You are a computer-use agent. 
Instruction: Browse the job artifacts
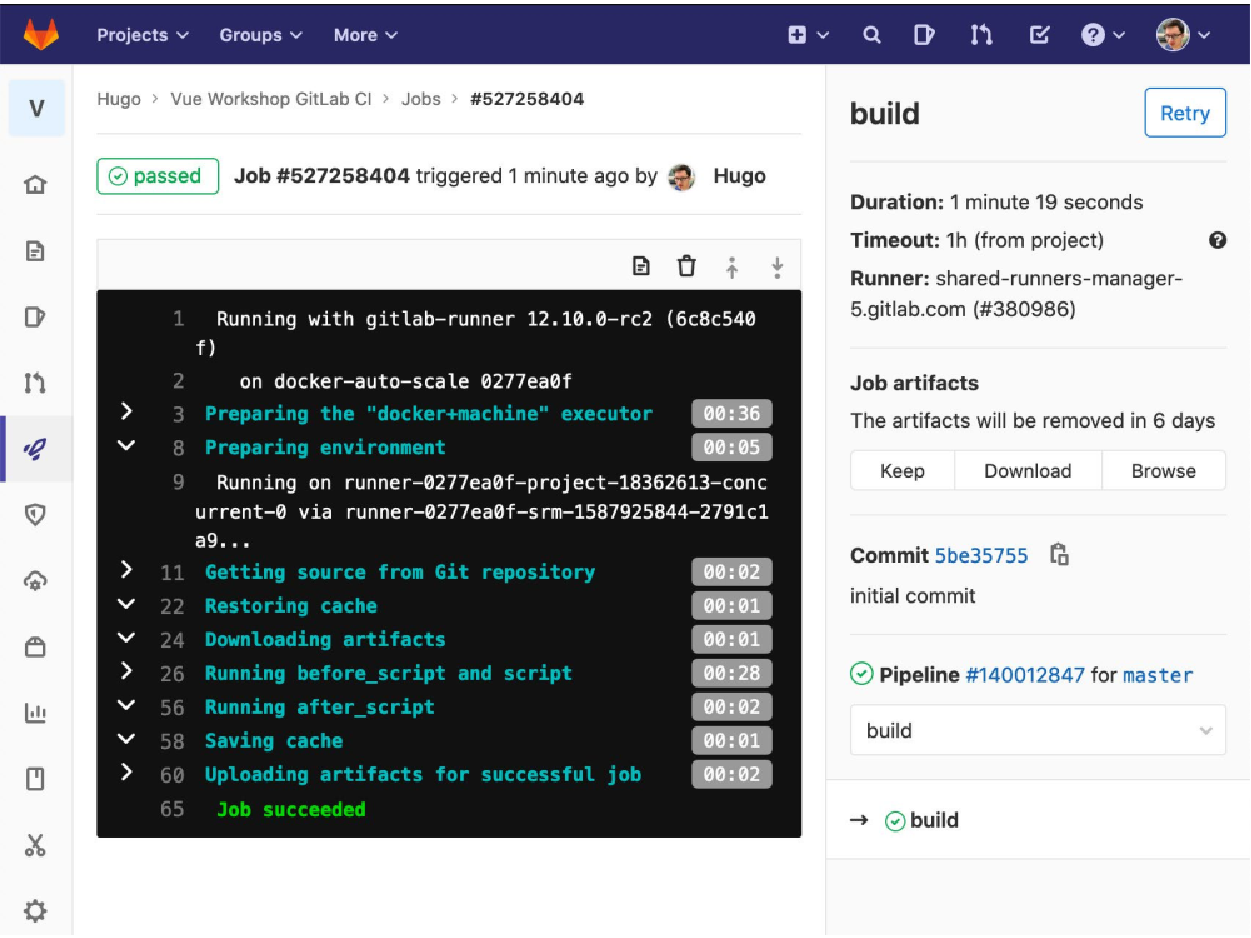(x=1164, y=471)
